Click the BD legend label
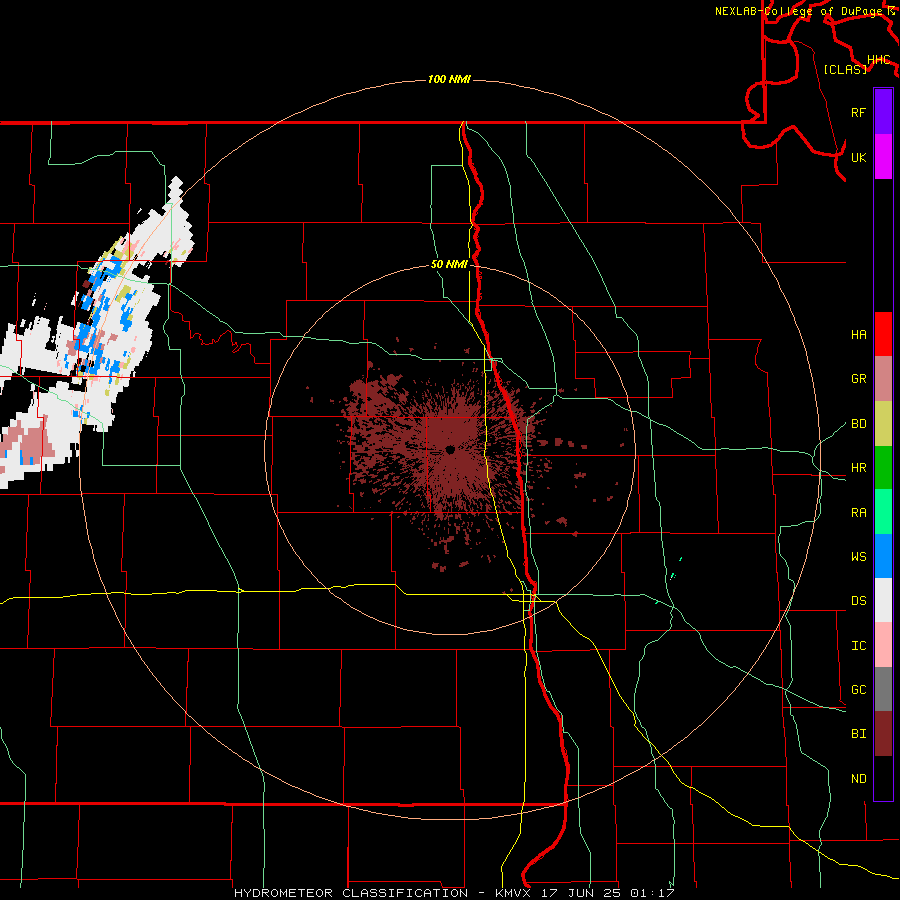Screen dimensions: 900x900 click(858, 424)
